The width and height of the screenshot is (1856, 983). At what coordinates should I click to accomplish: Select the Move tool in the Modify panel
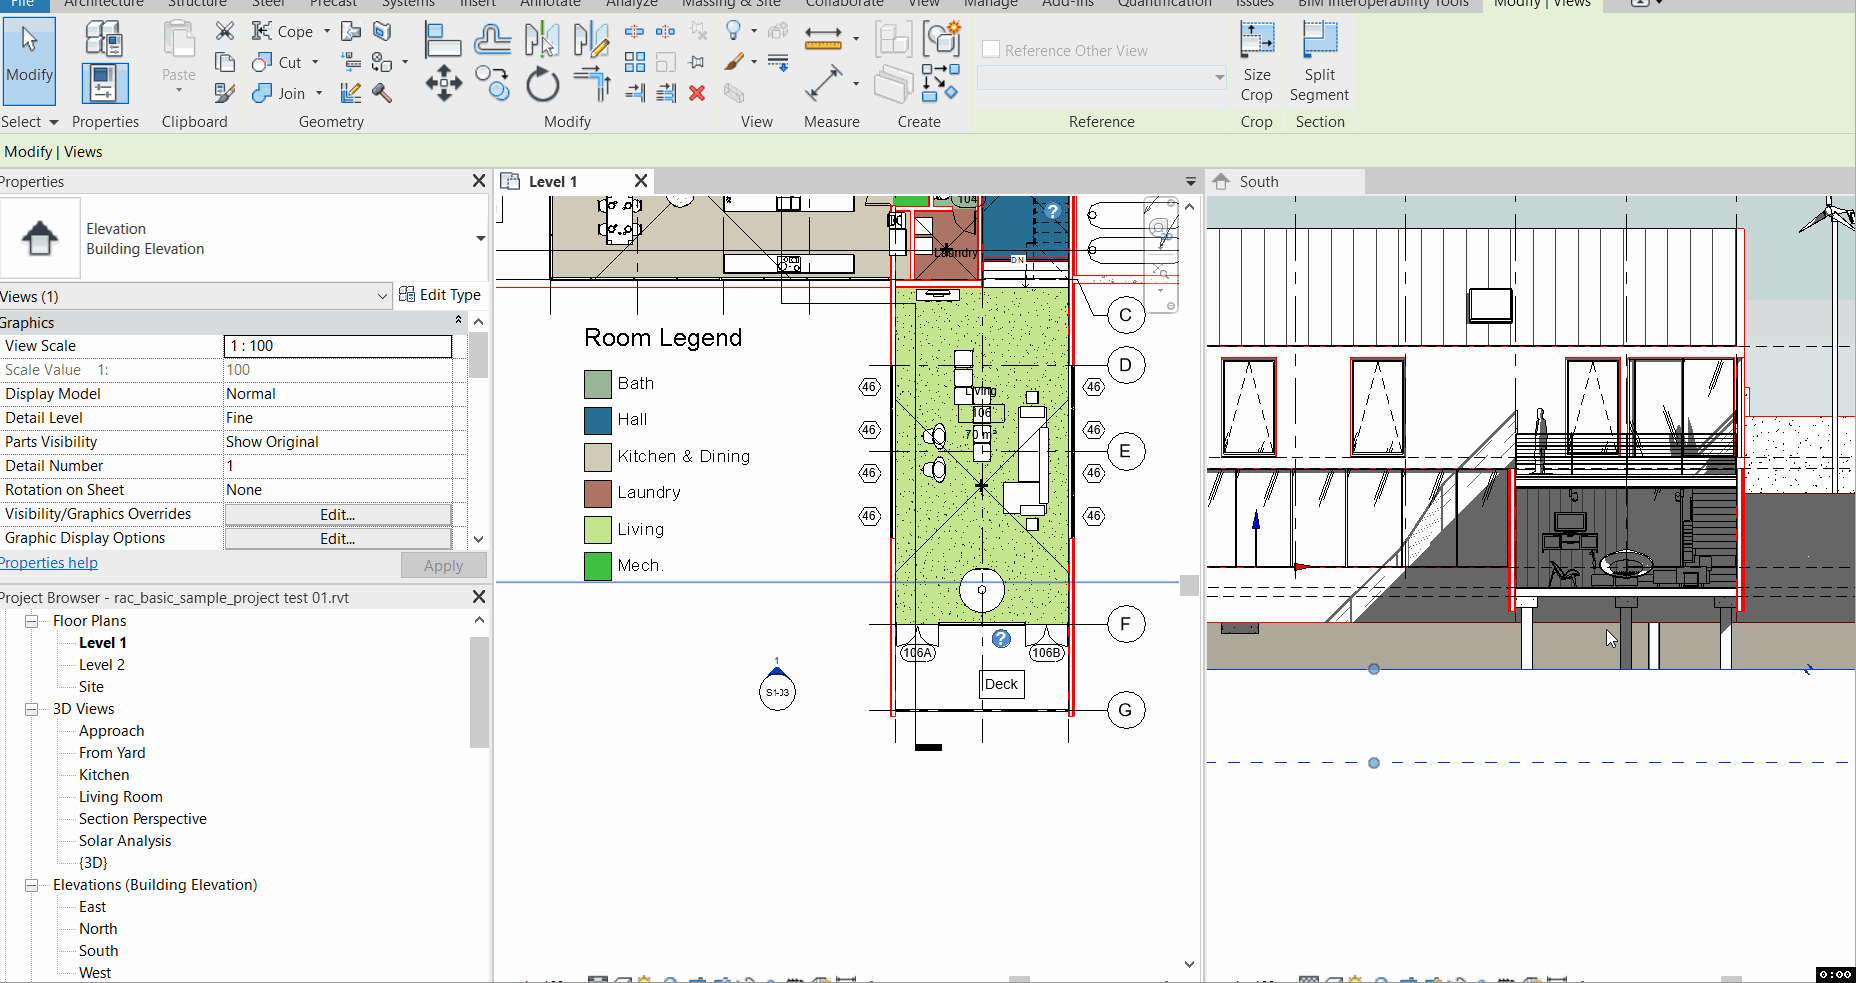pos(443,85)
